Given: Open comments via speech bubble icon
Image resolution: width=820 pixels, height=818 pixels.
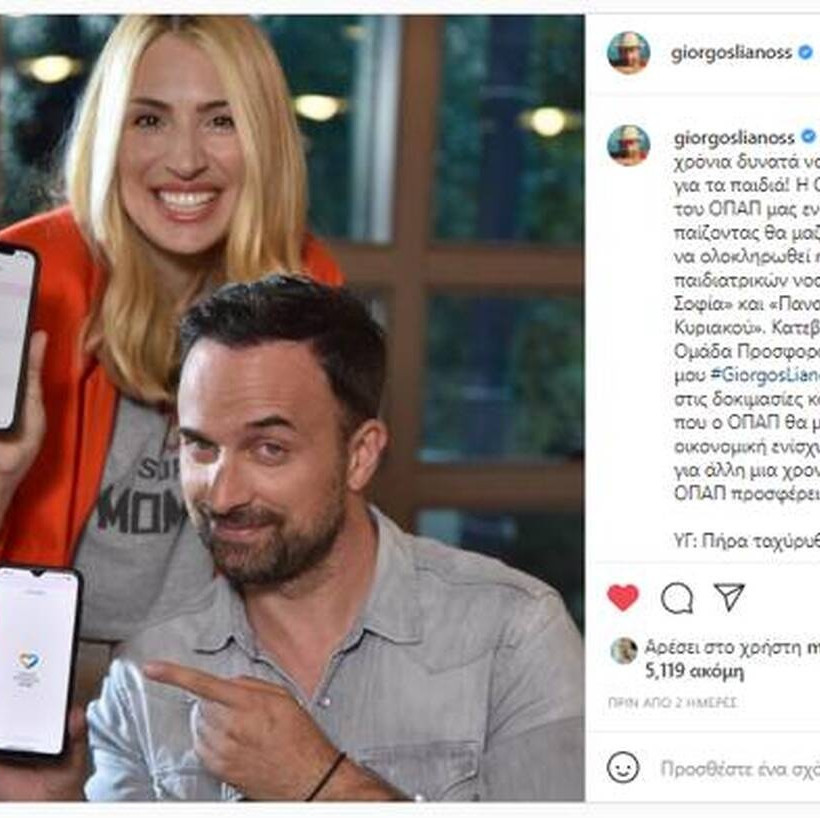Looking at the screenshot, I should (x=677, y=597).
